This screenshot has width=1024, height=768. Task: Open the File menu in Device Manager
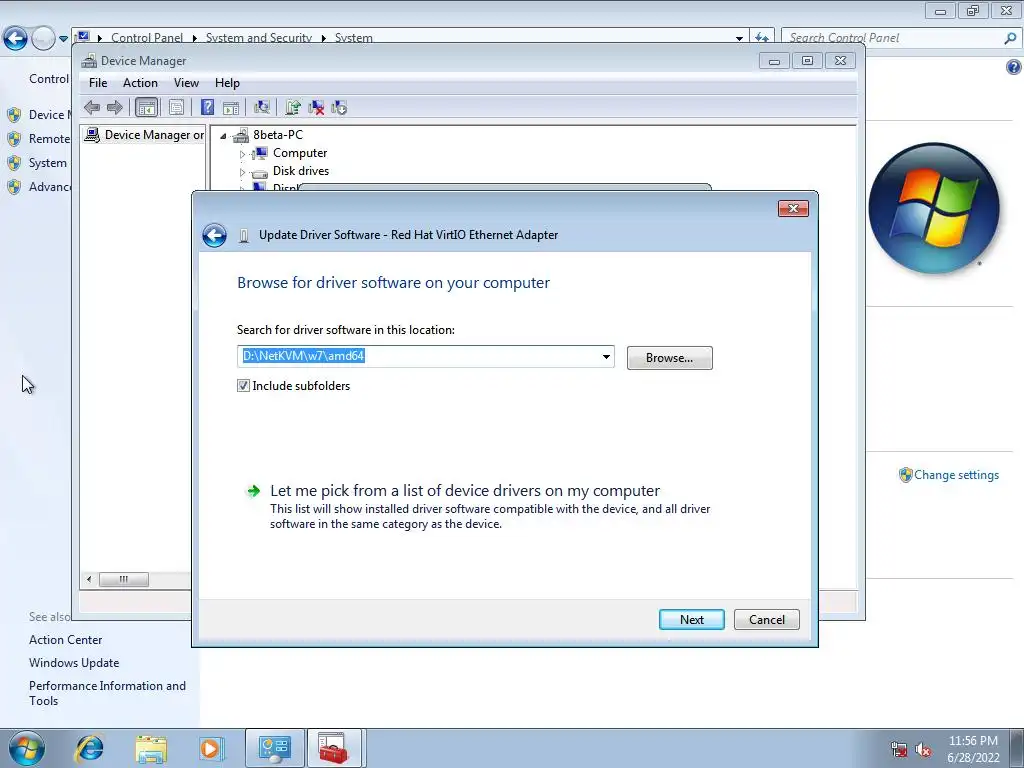click(x=98, y=83)
